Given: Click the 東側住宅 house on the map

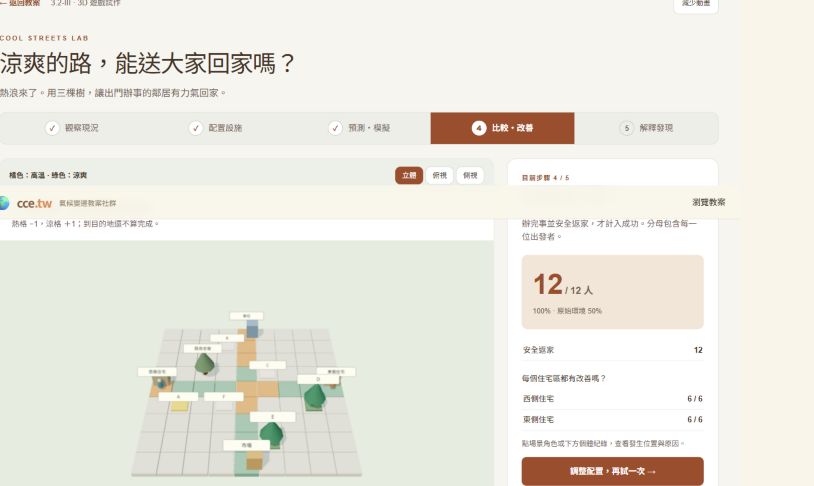Looking at the screenshot, I should coord(333,384).
